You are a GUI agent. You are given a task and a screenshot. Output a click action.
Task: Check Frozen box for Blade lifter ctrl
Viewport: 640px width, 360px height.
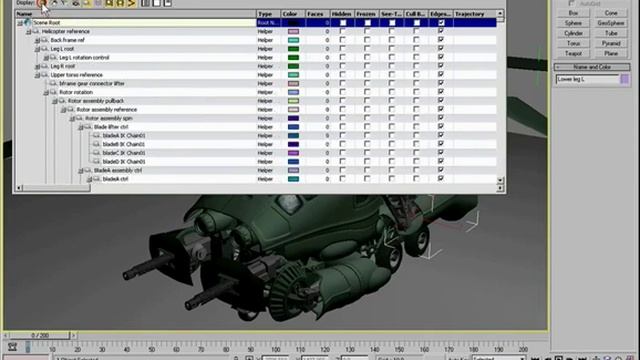tap(367, 127)
